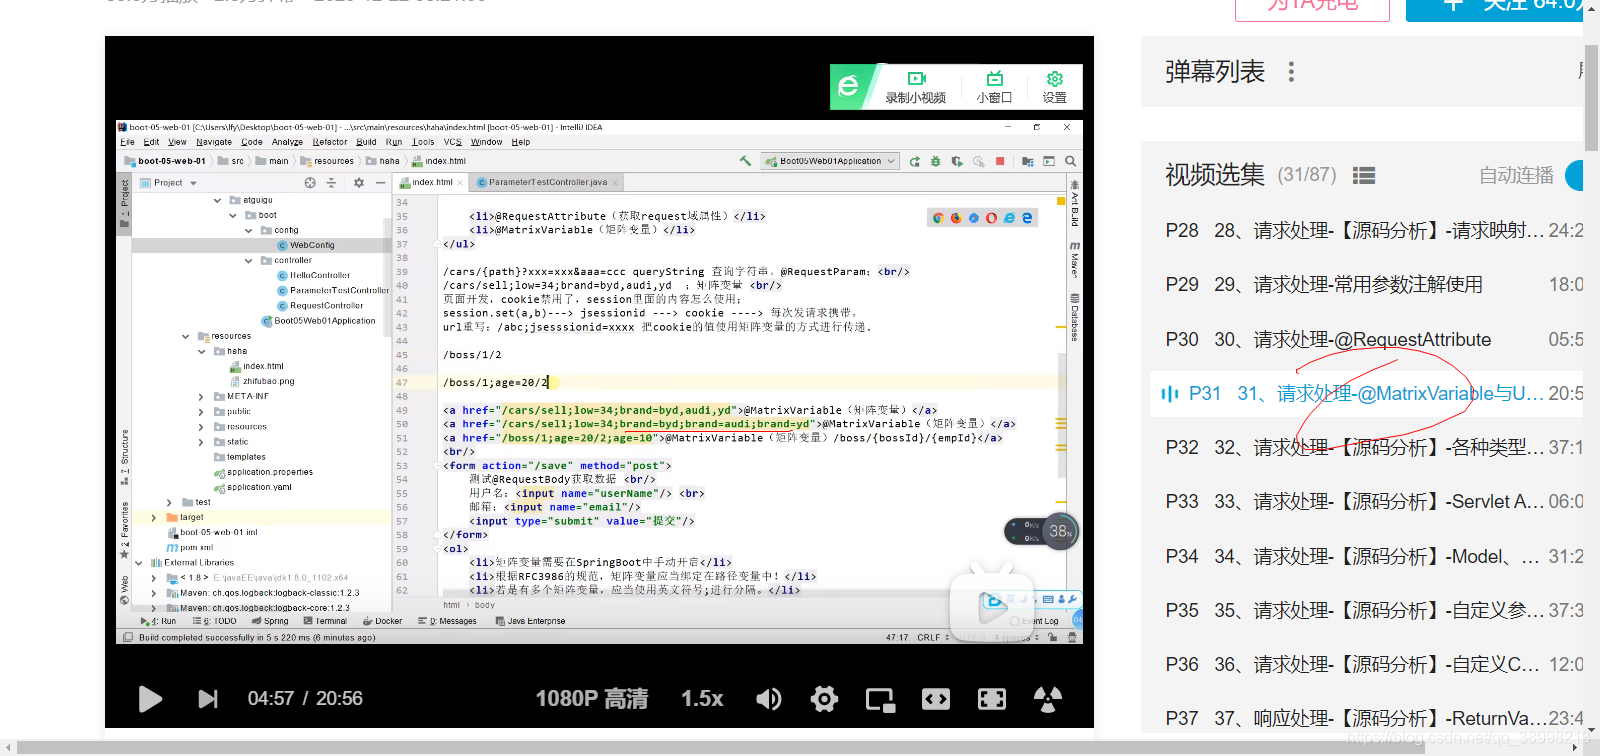Viewport: 1600px width, 756px height.
Task: Toggle the 自动连播 autoplay switch
Action: (1574, 176)
